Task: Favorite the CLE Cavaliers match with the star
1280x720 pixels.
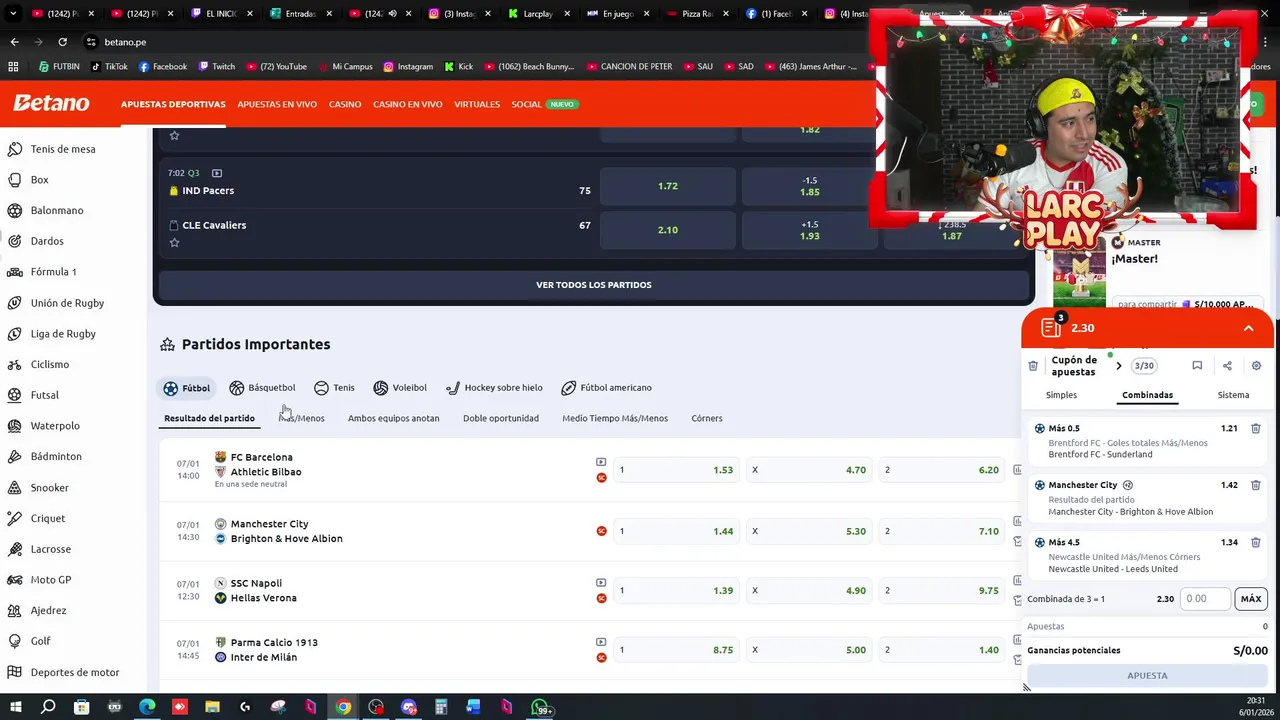Action: [174, 242]
